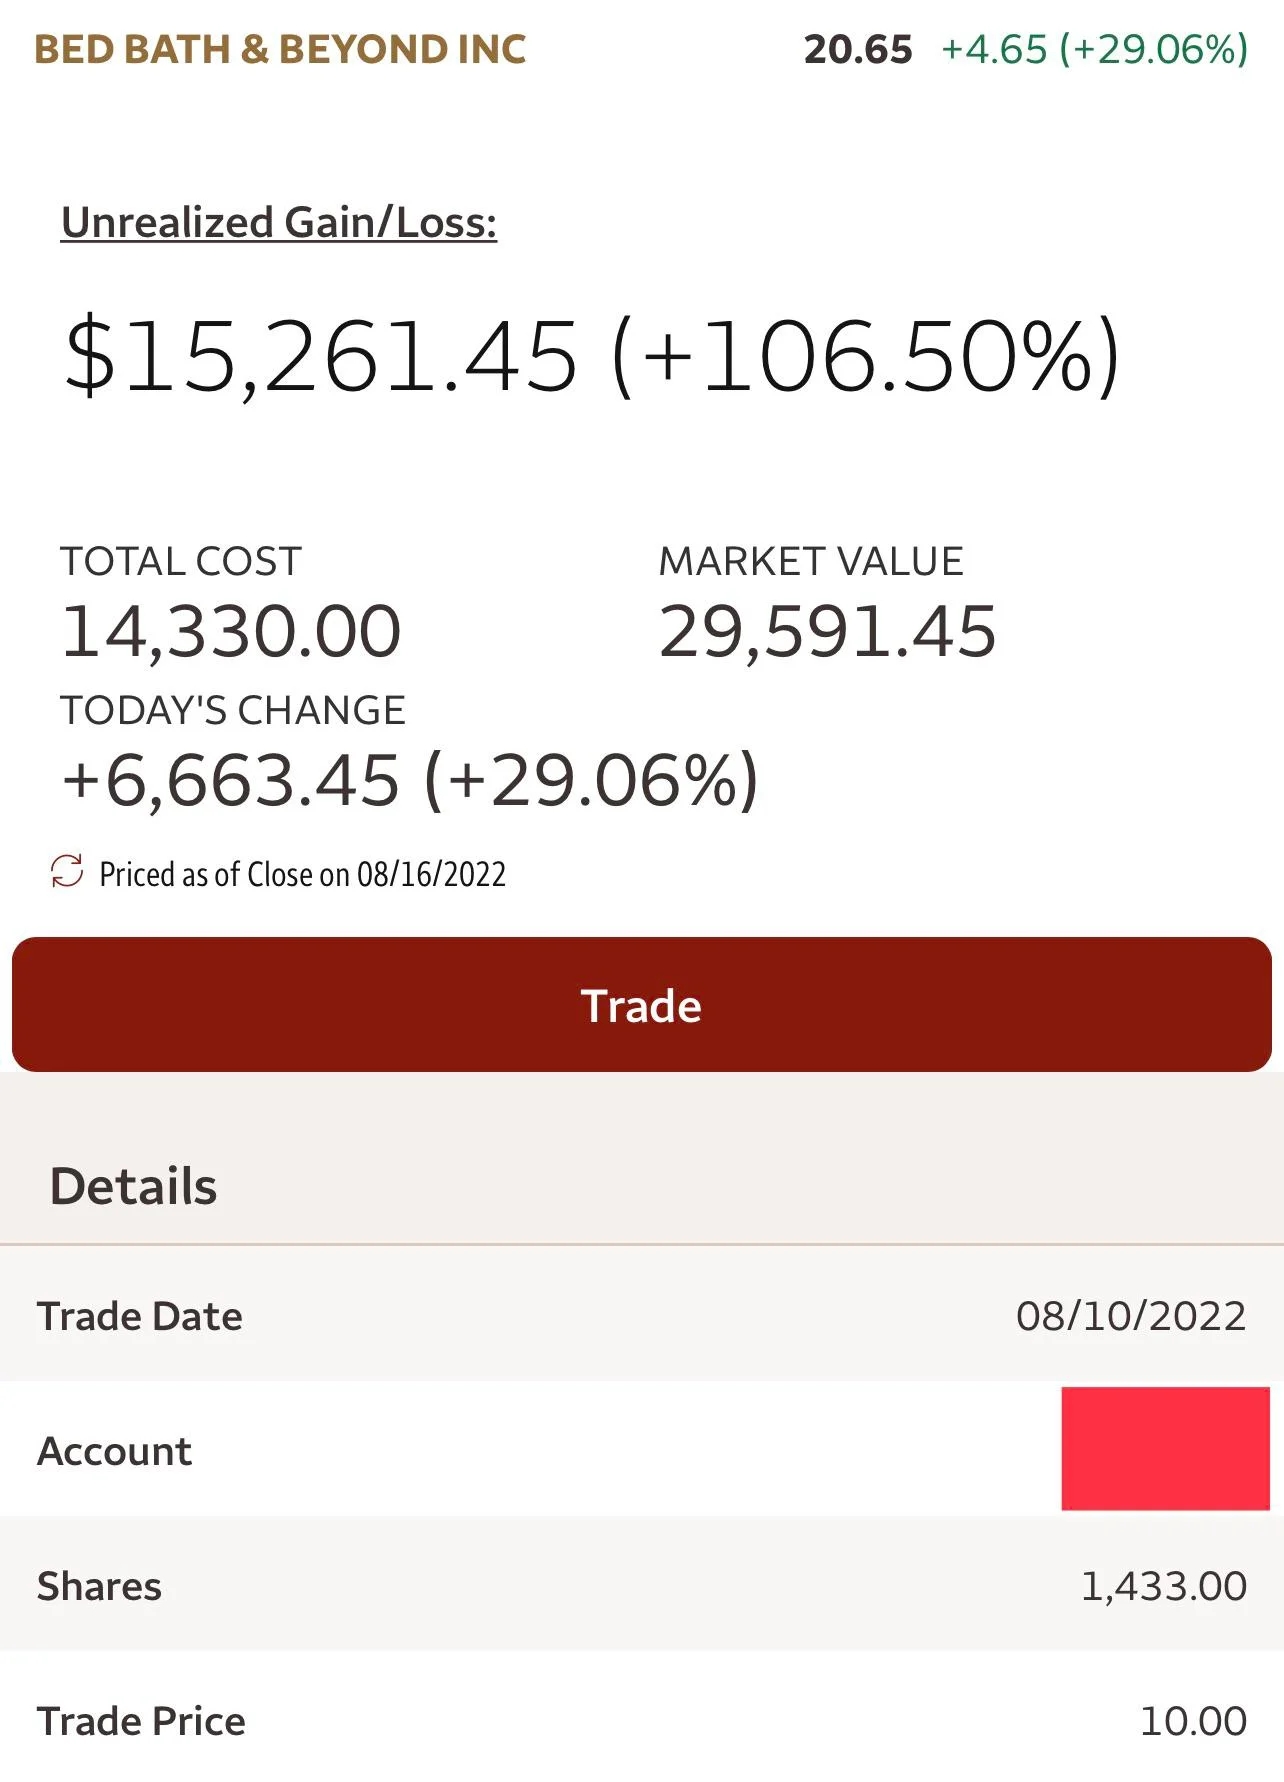Tap the Priced as of Close text
This screenshot has width=1284, height=1782.
[x=302, y=874]
